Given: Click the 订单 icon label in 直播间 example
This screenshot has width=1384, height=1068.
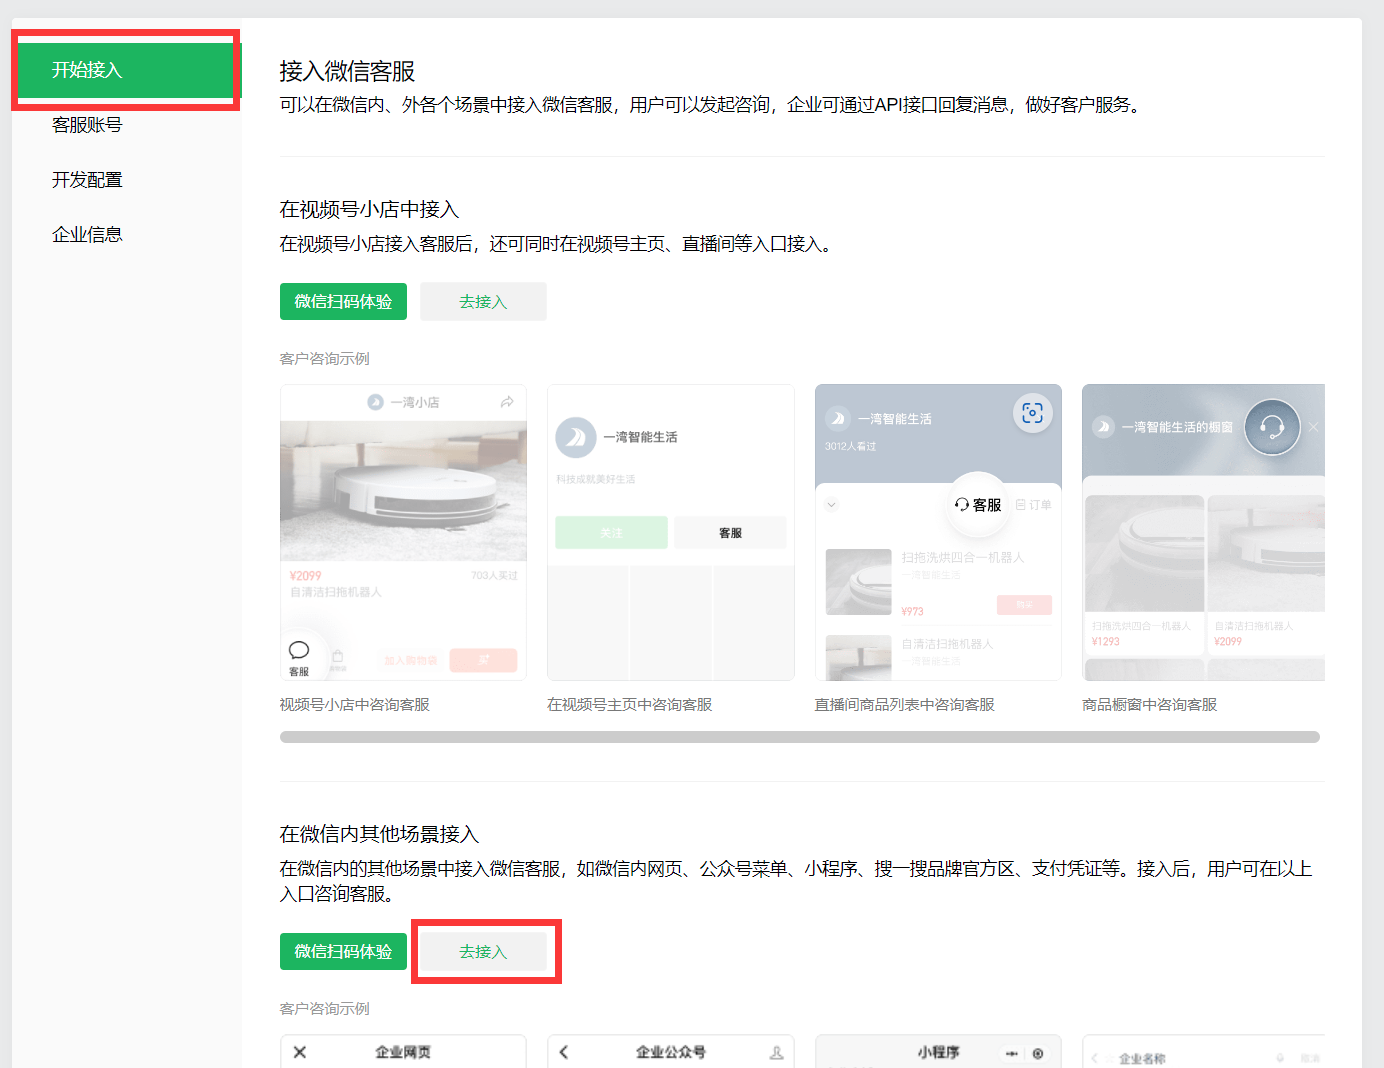Looking at the screenshot, I should [x=1034, y=505].
